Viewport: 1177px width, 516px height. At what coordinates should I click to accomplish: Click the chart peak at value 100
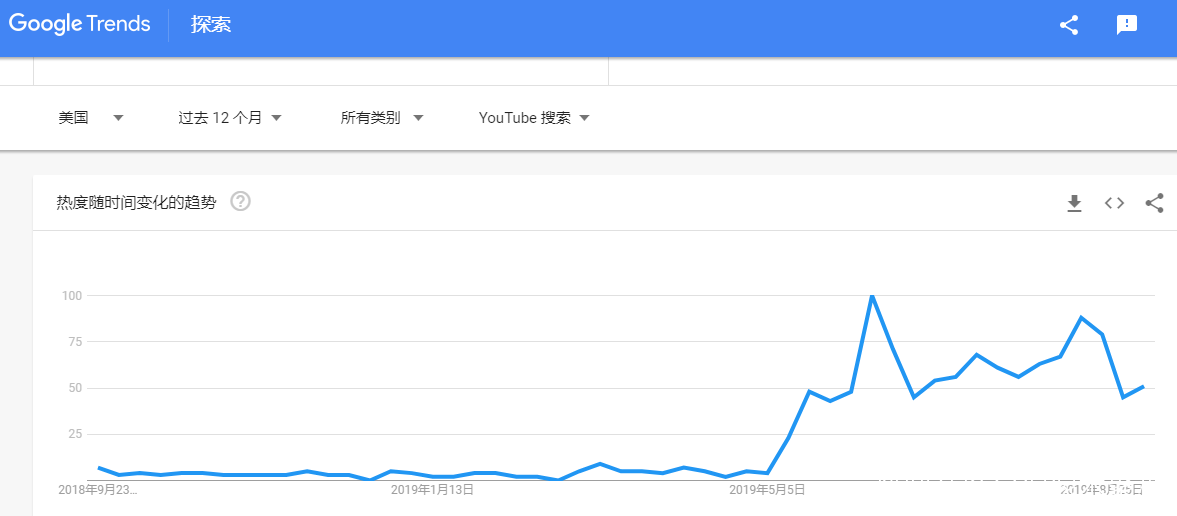pos(872,296)
